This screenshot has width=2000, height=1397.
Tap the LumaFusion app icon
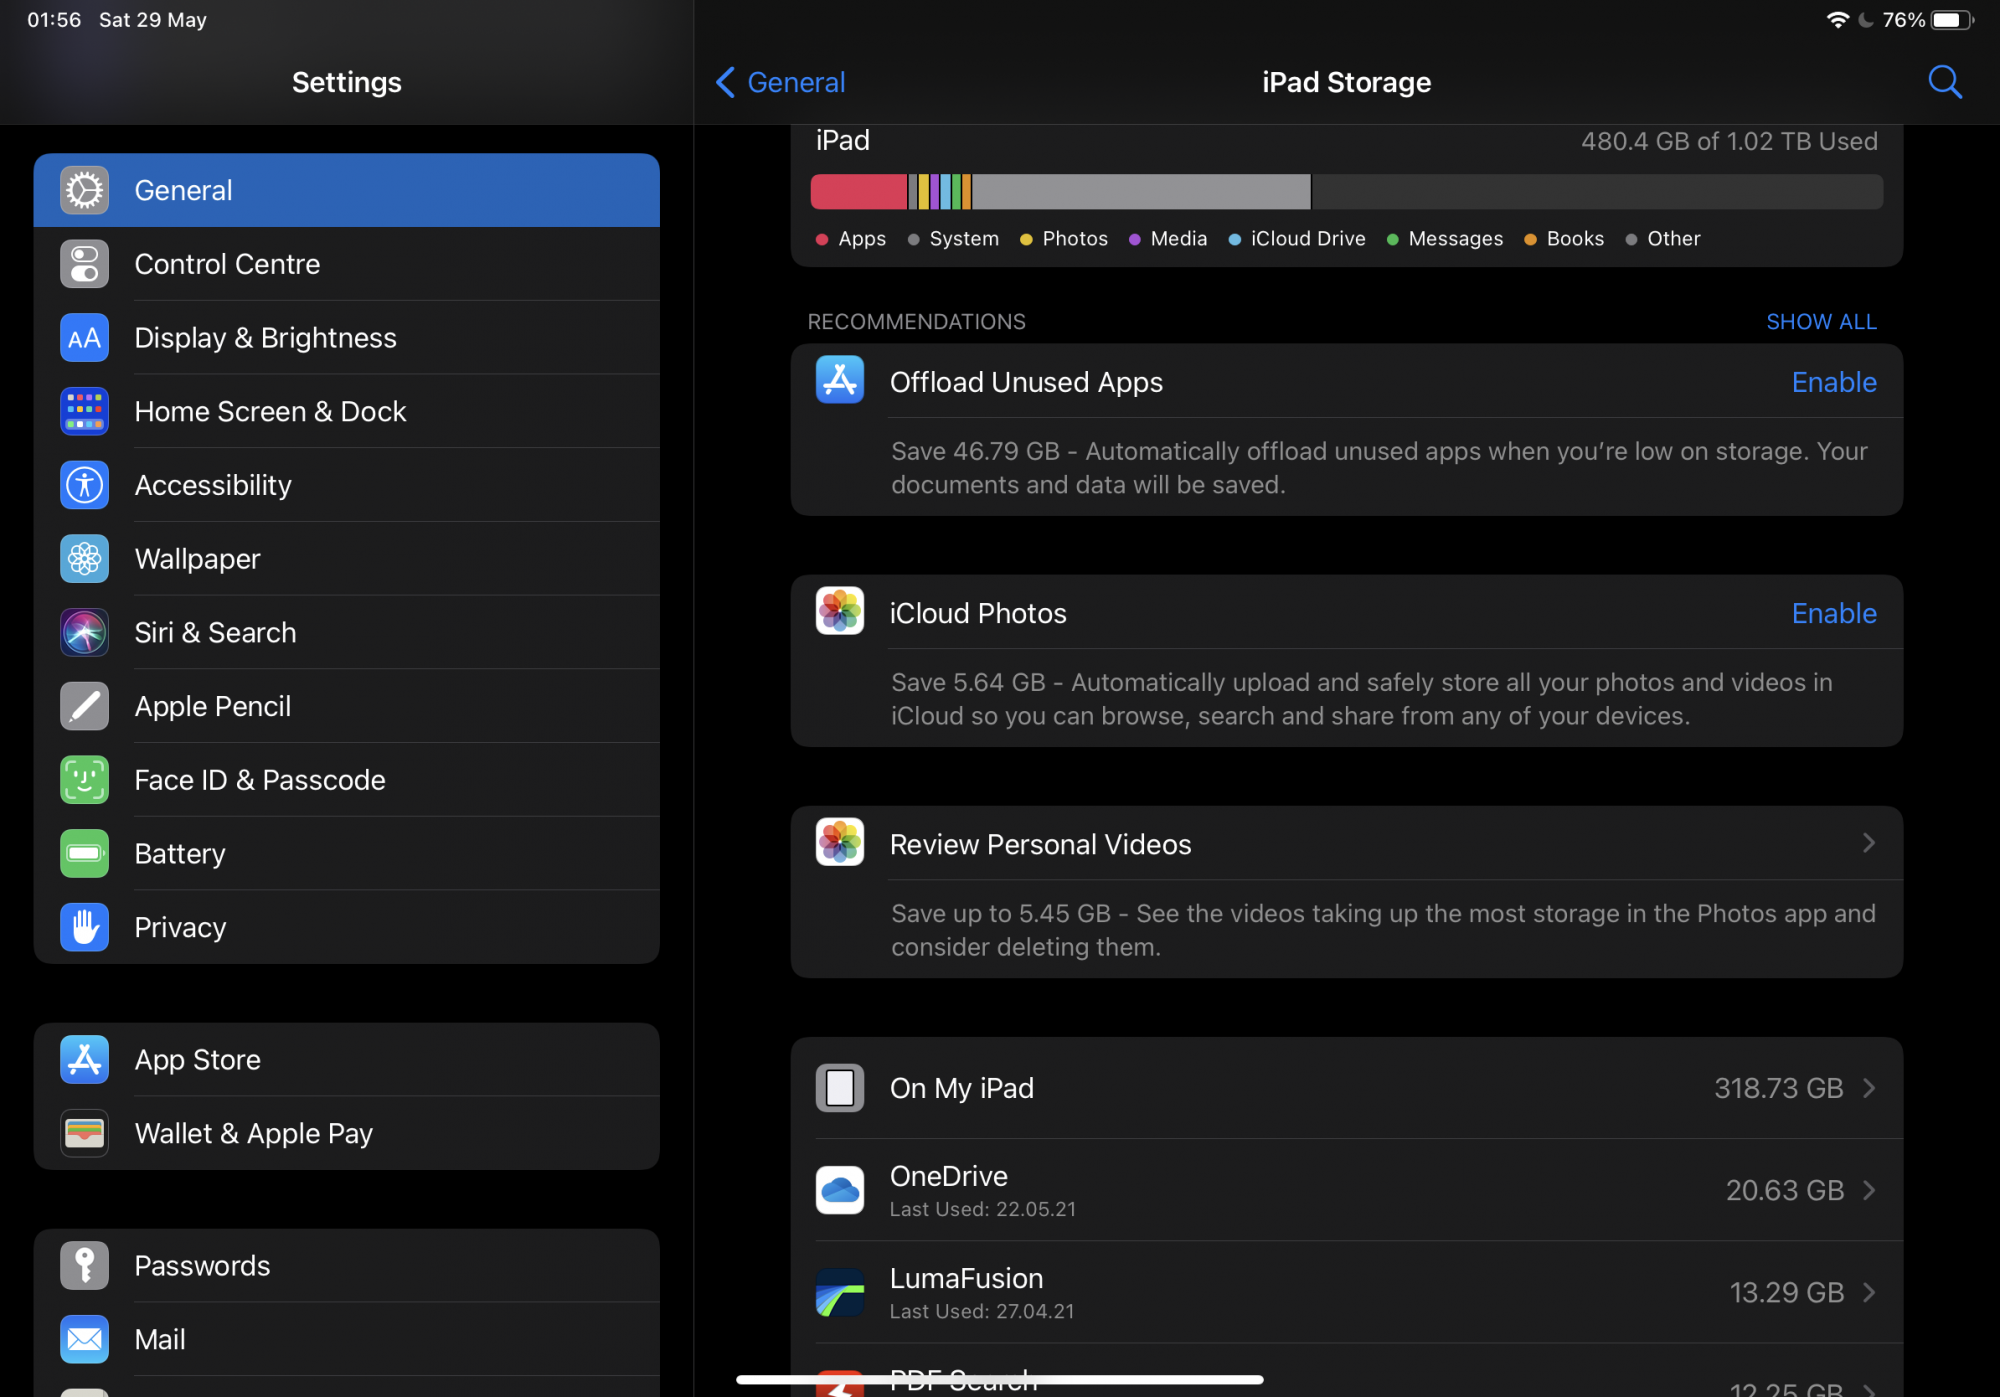tap(840, 1292)
